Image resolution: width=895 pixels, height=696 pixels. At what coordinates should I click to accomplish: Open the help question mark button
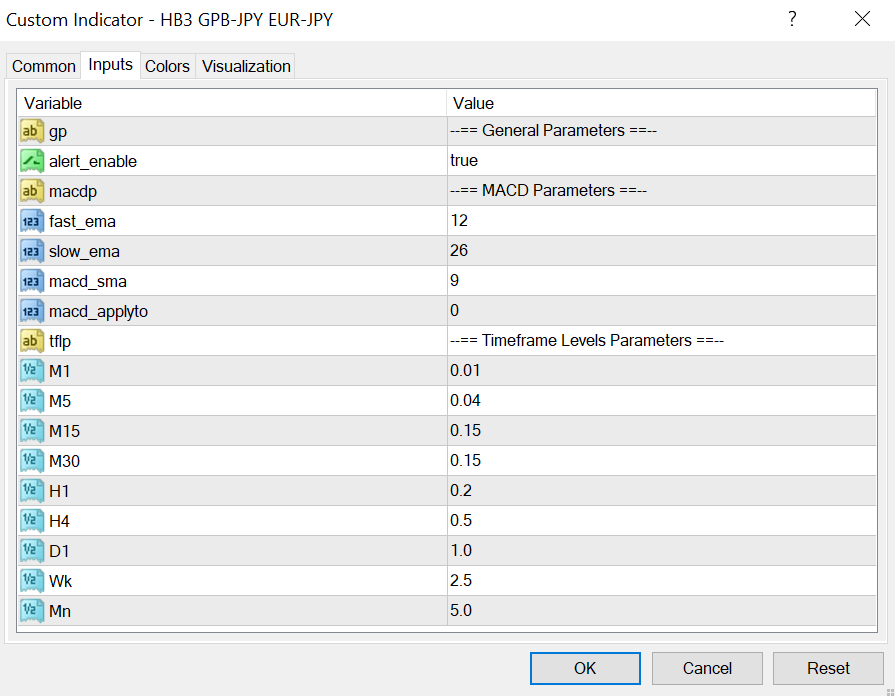792,19
